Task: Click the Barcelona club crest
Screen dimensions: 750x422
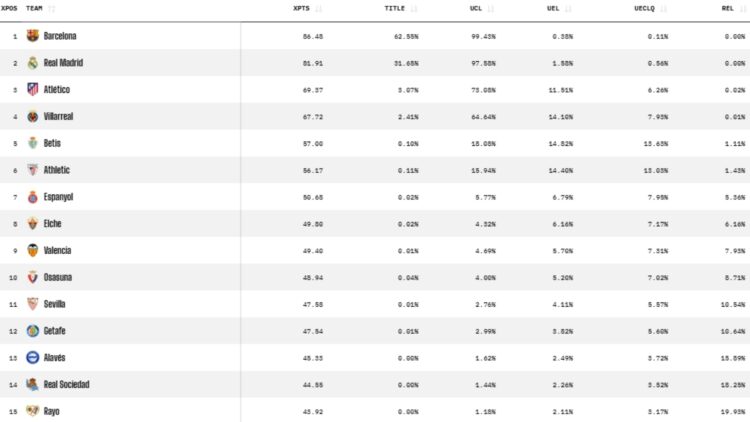Action: [x=33, y=36]
